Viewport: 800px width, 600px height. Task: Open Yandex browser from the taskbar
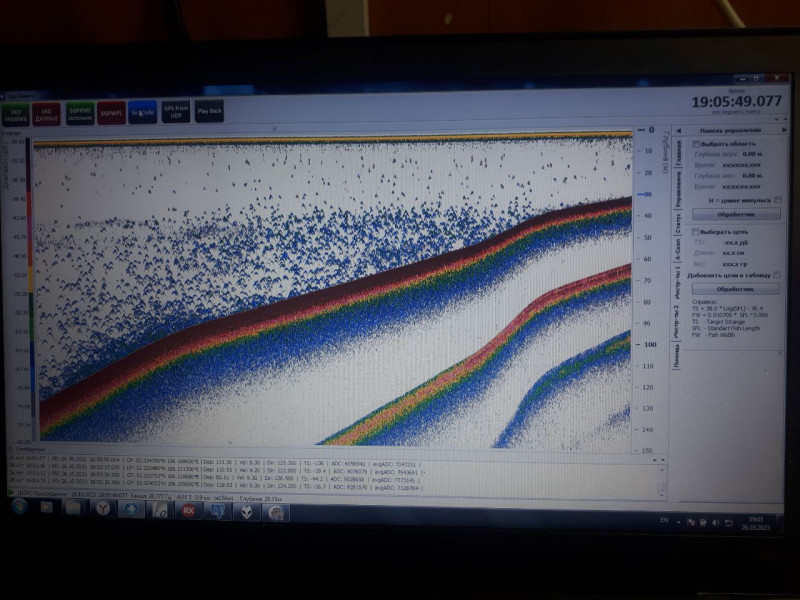pos(102,509)
